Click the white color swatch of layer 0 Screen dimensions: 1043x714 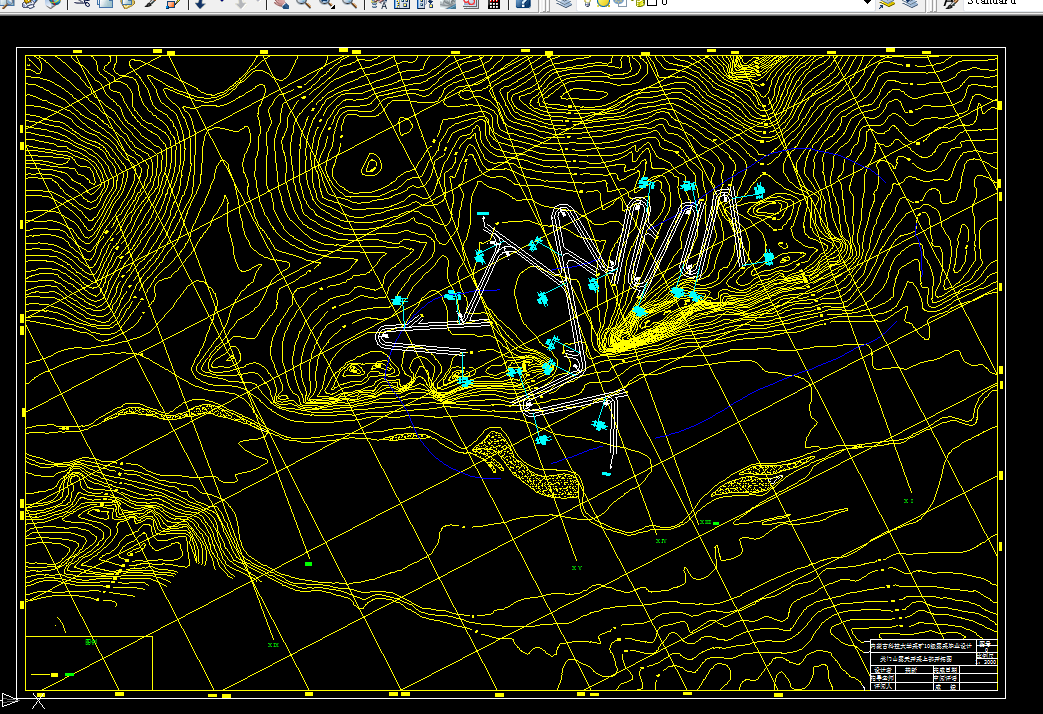point(651,3)
